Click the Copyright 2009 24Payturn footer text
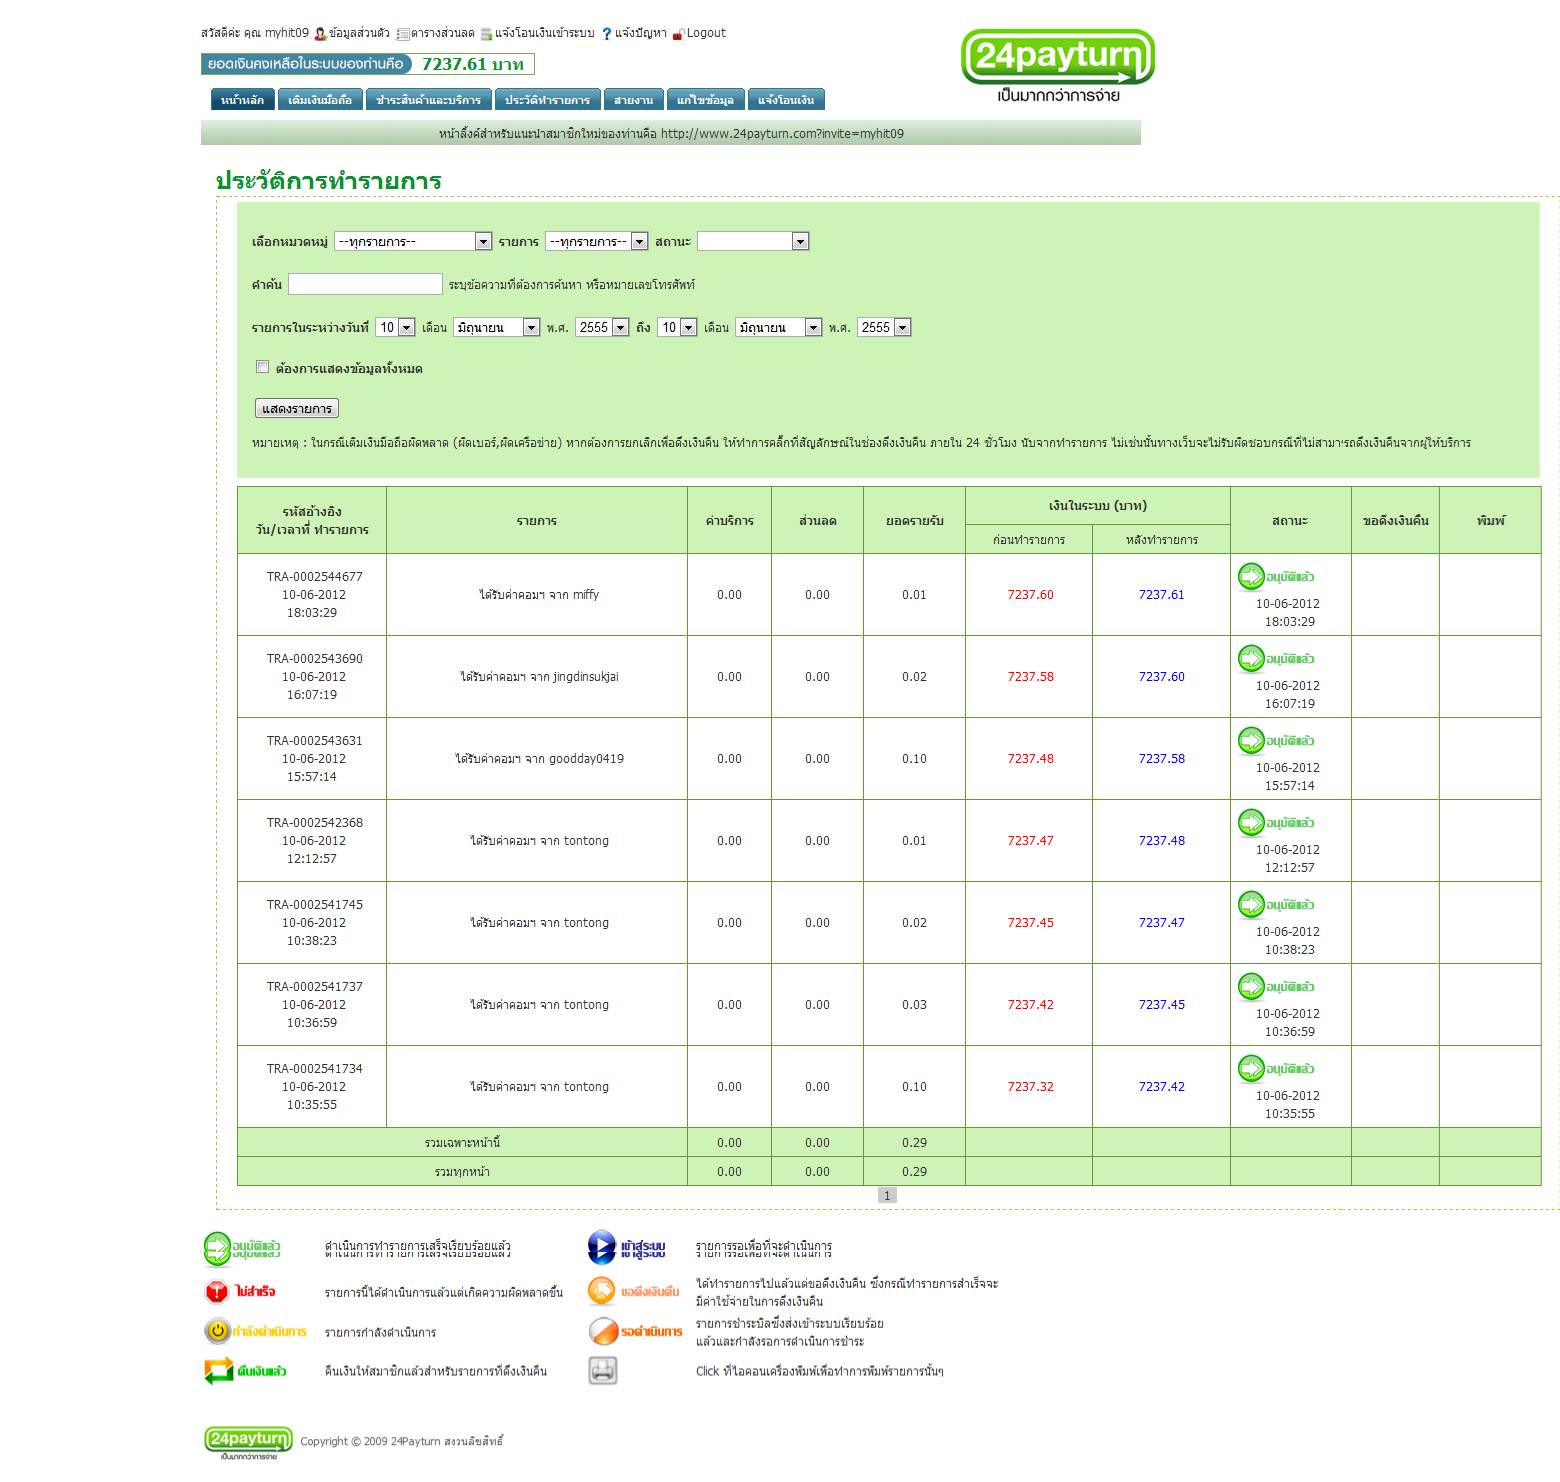1560x1482 pixels. tap(402, 1441)
